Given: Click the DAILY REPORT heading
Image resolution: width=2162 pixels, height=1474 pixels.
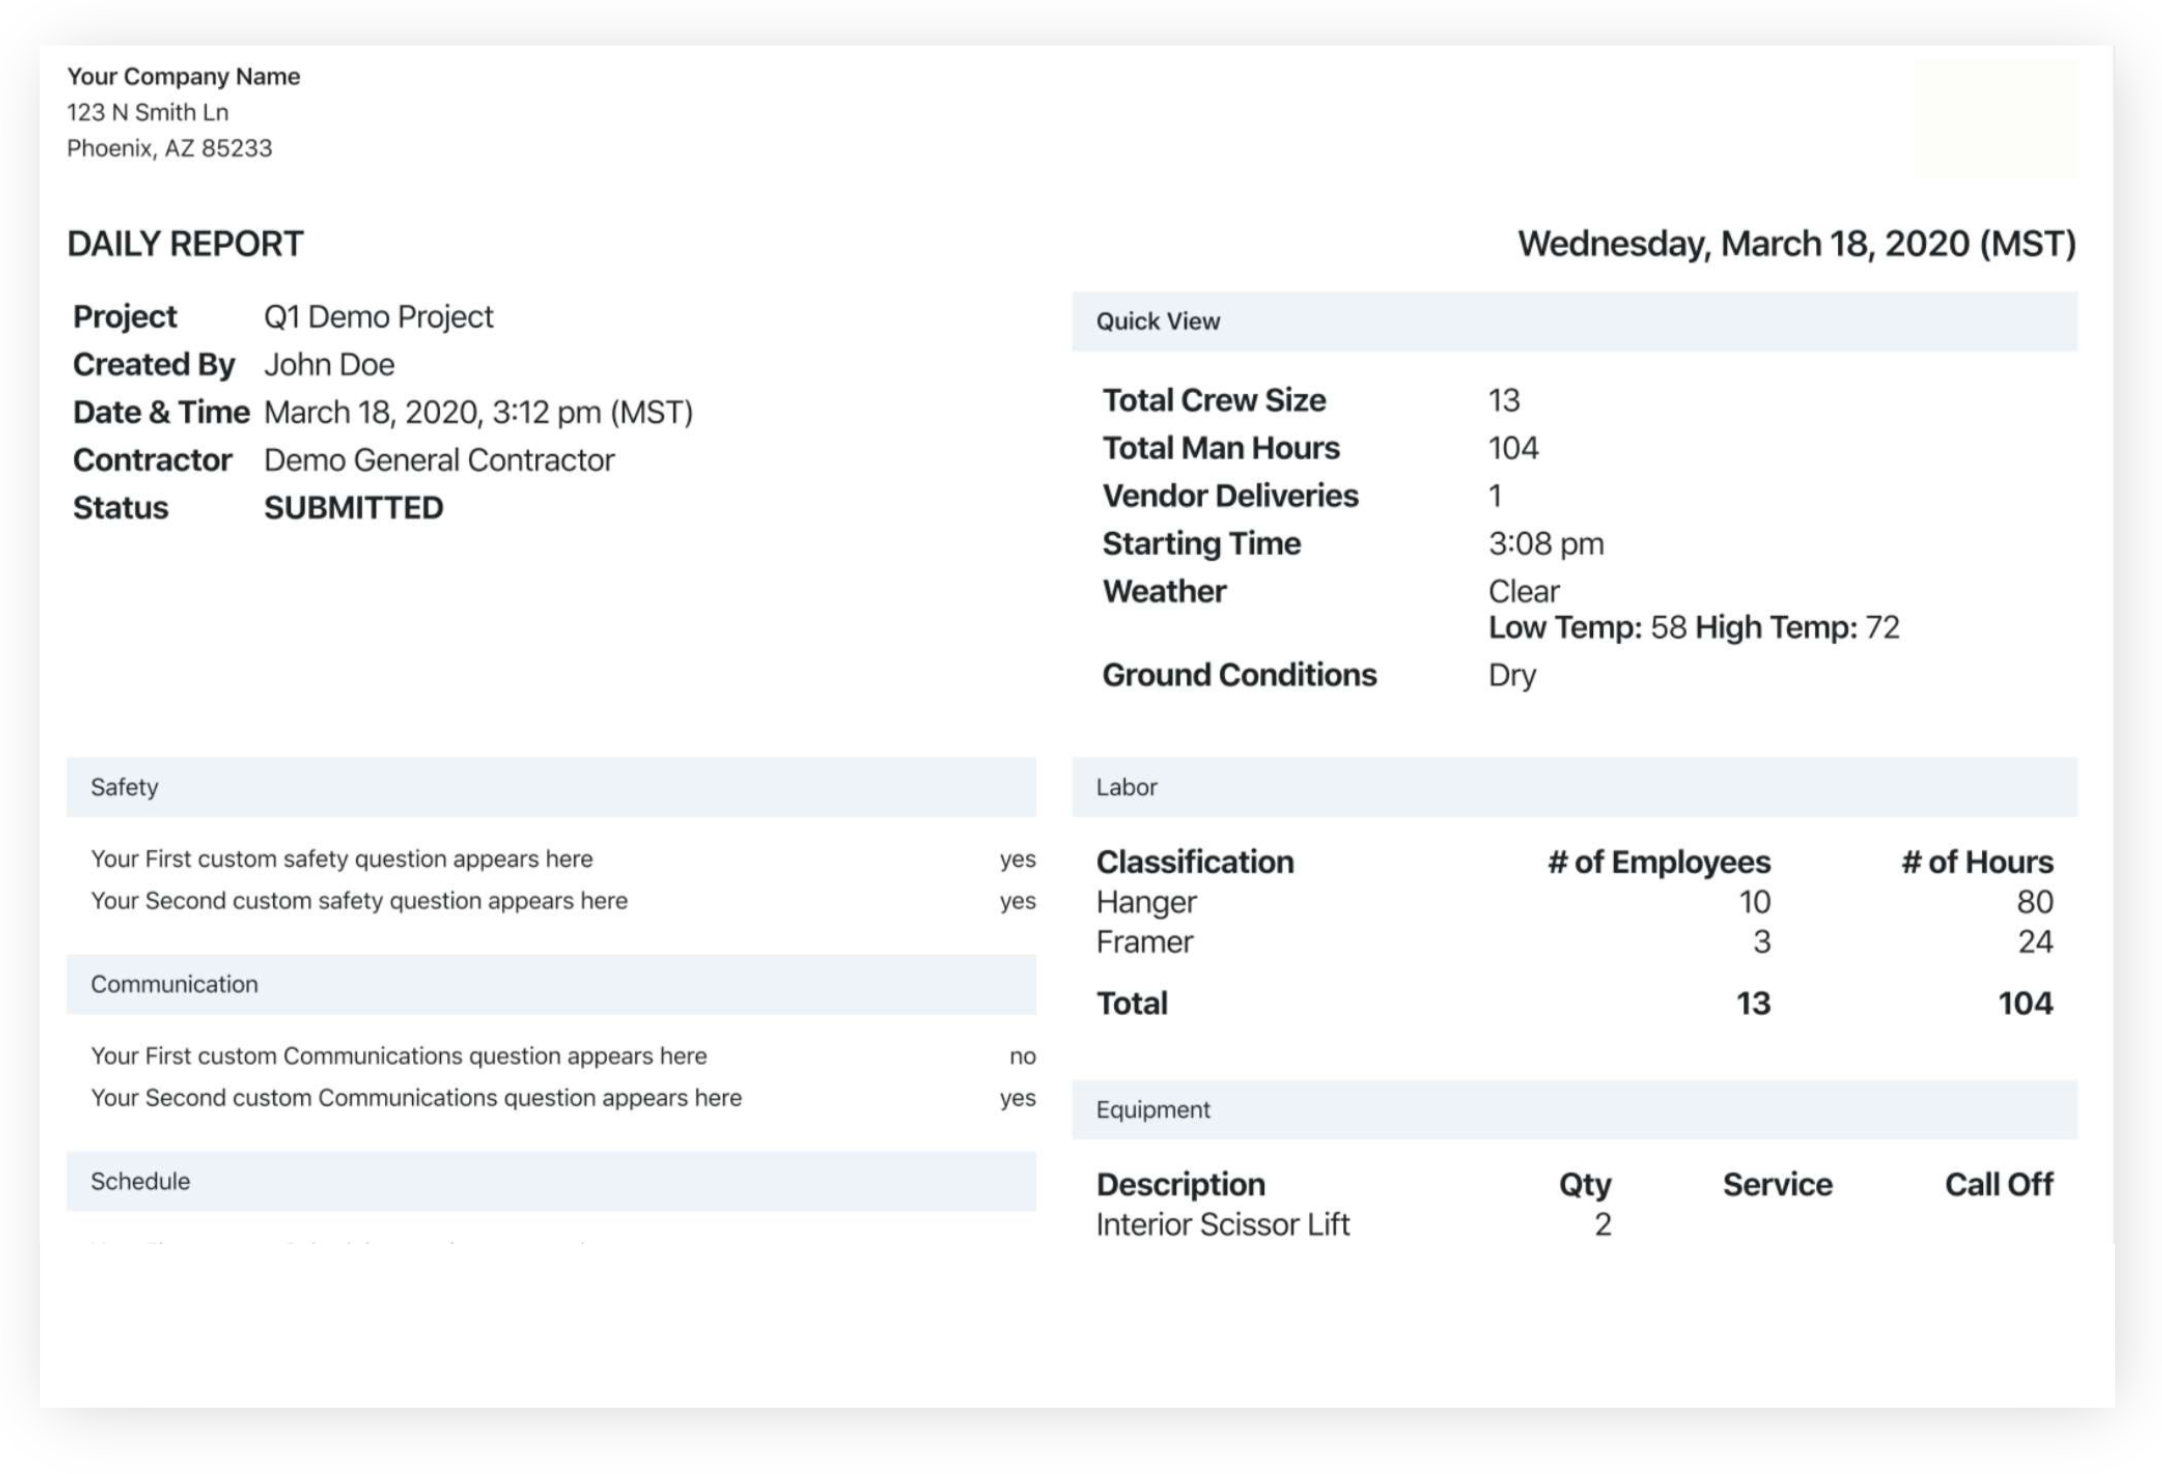Looking at the screenshot, I should [185, 244].
